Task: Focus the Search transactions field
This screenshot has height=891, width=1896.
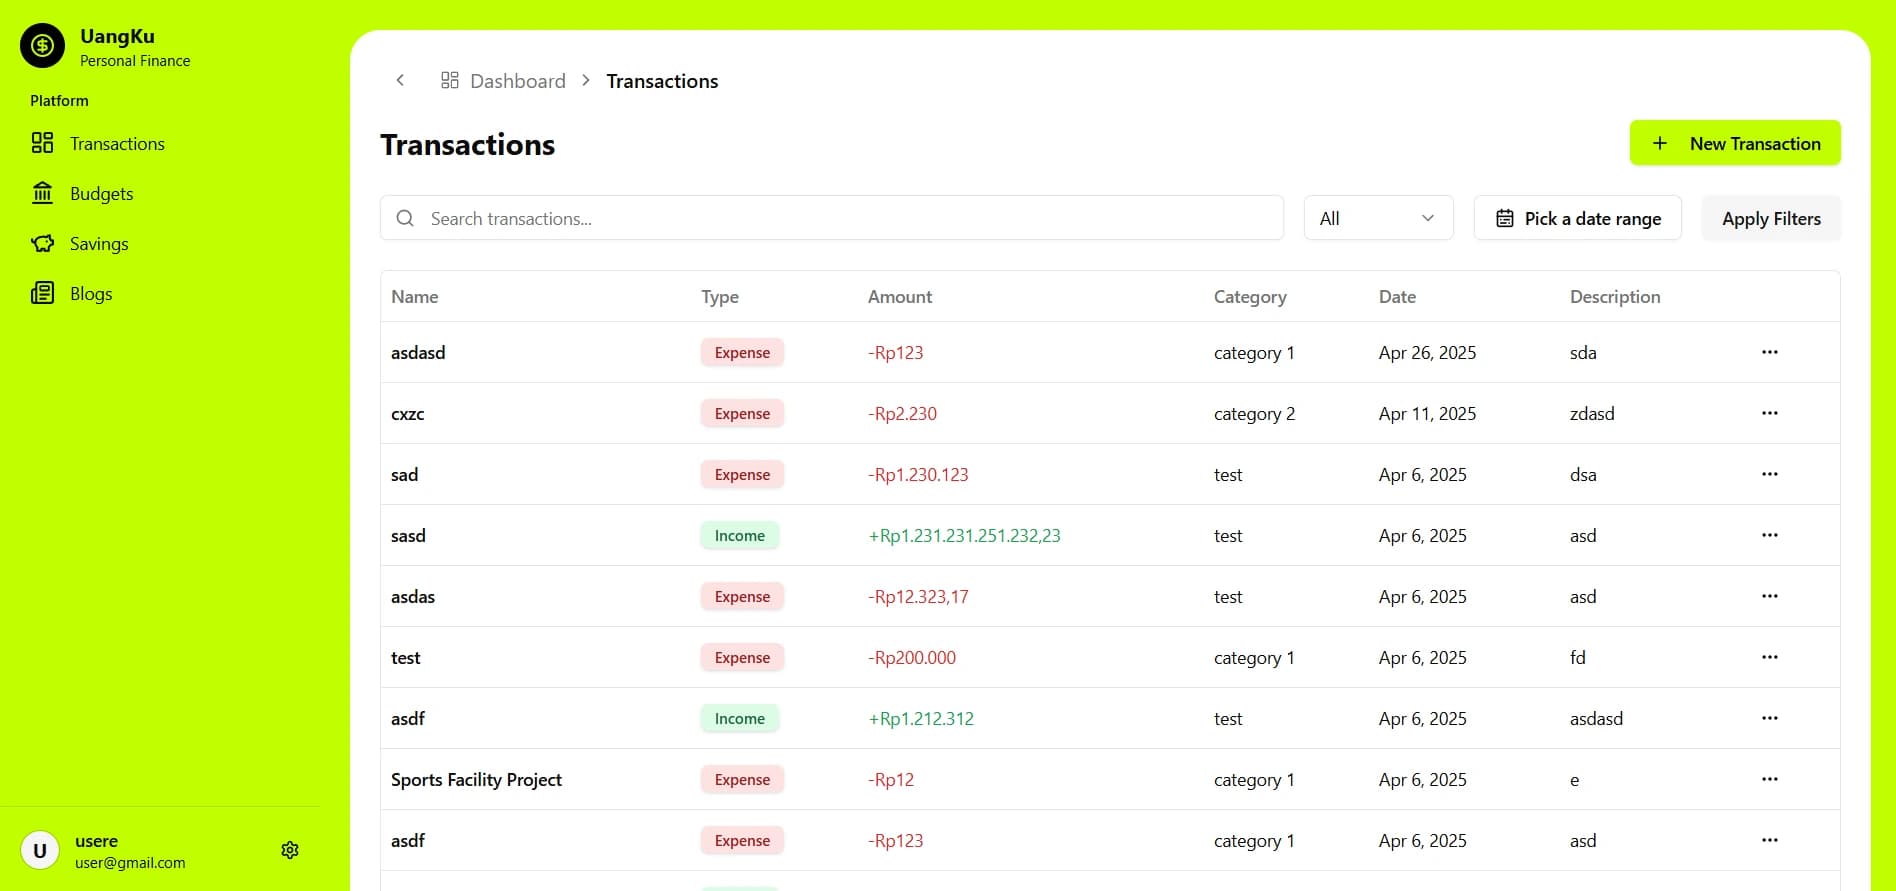Action: (832, 218)
